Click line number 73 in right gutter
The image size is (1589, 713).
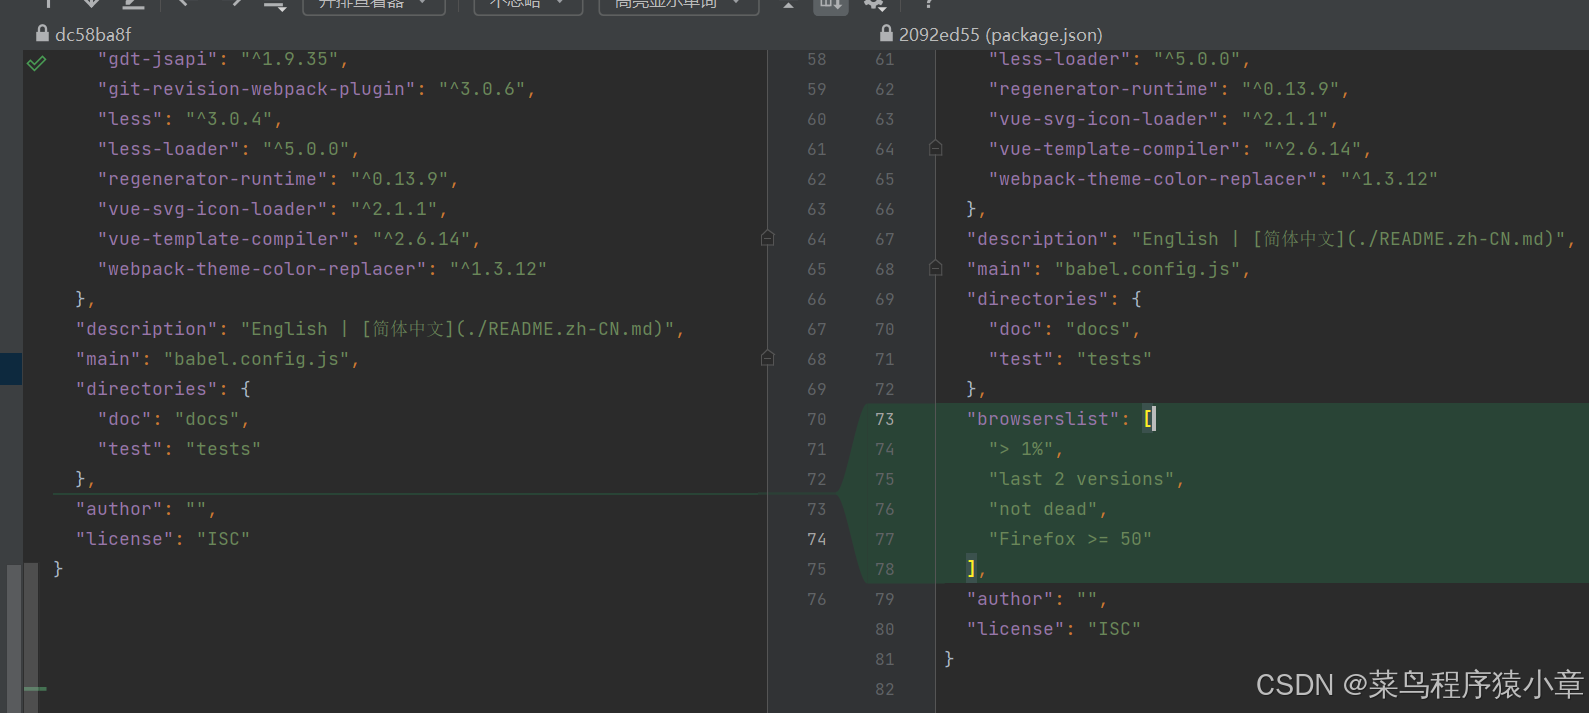[x=885, y=419]
